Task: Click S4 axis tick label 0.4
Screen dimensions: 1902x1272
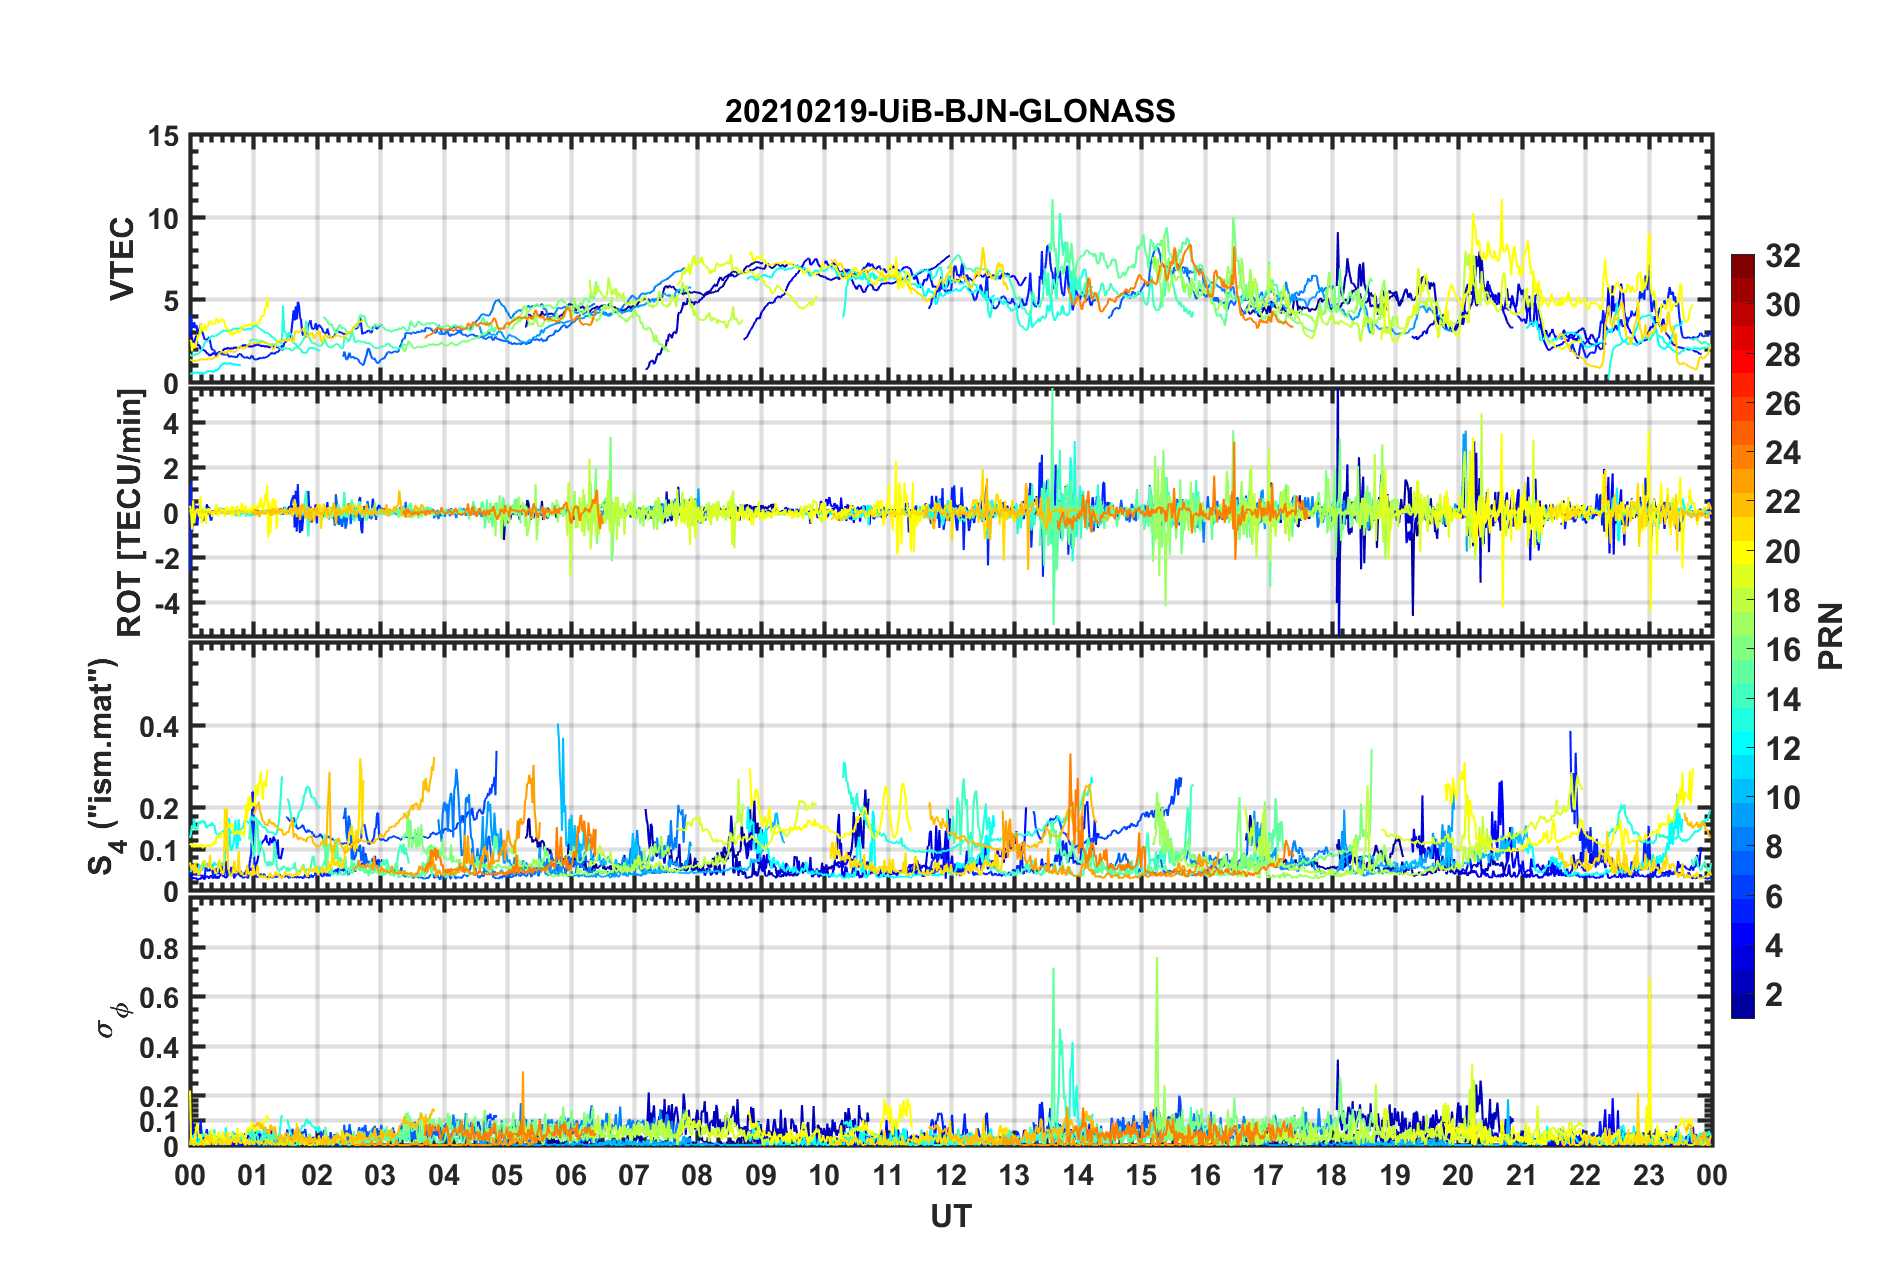Action: (159, 727)
